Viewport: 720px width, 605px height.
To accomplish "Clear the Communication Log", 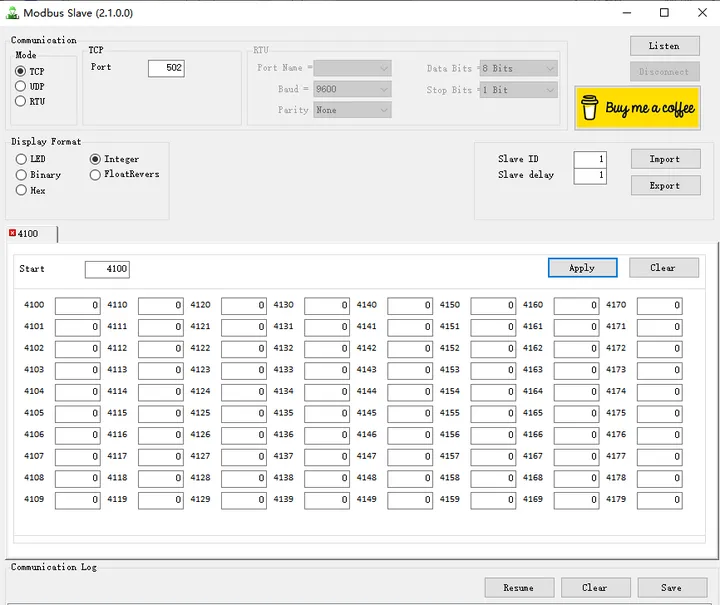I will click(596, 588).
